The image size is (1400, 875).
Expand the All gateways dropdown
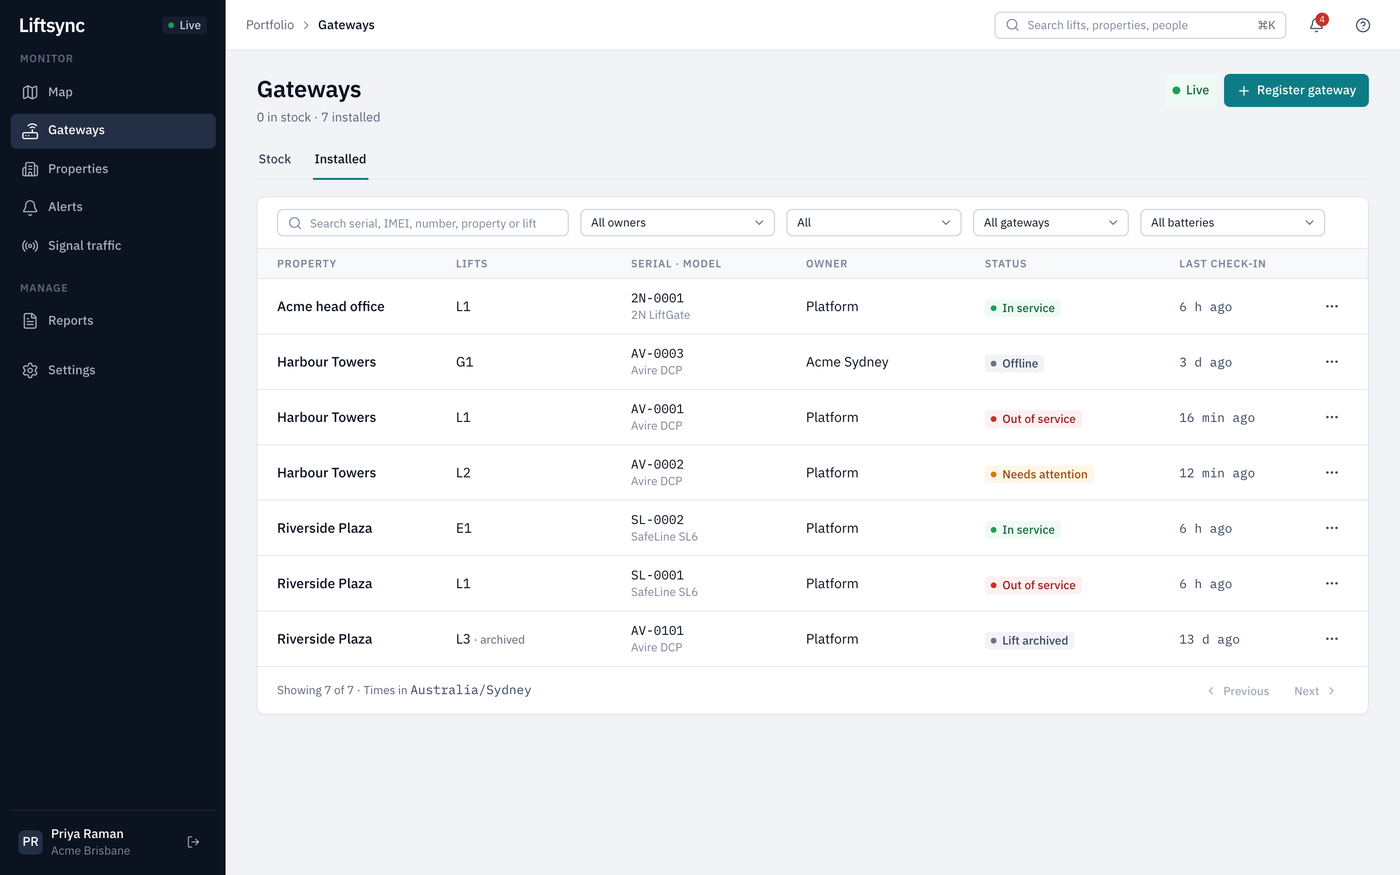1051,223
